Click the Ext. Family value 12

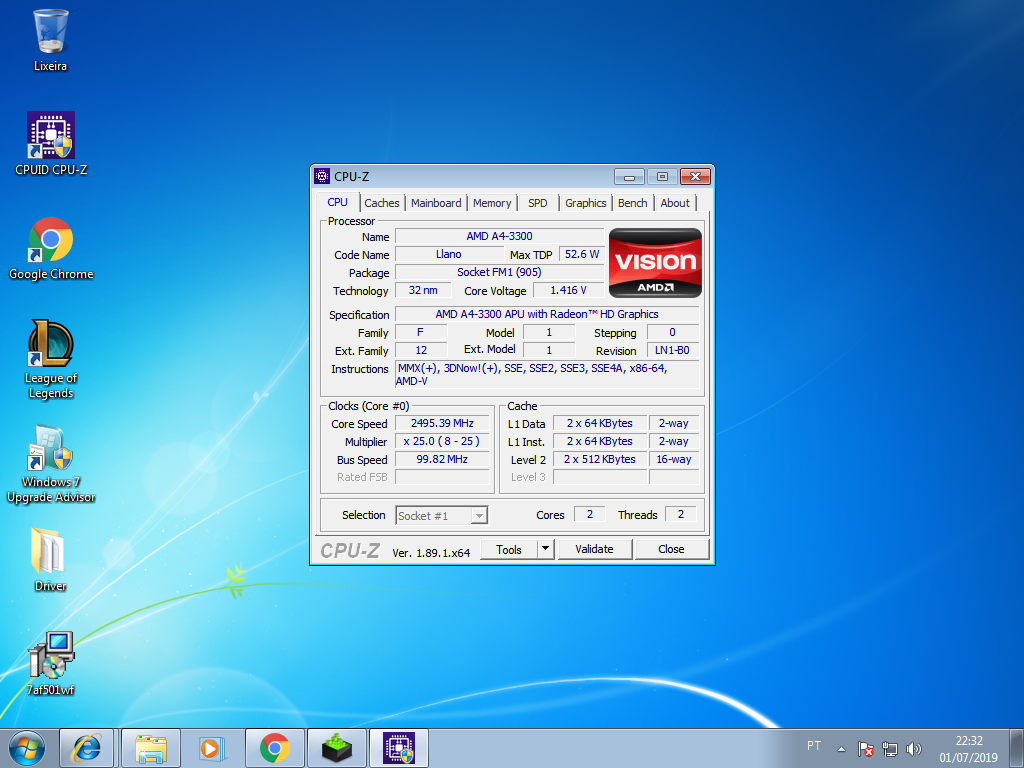pos(421,351)
